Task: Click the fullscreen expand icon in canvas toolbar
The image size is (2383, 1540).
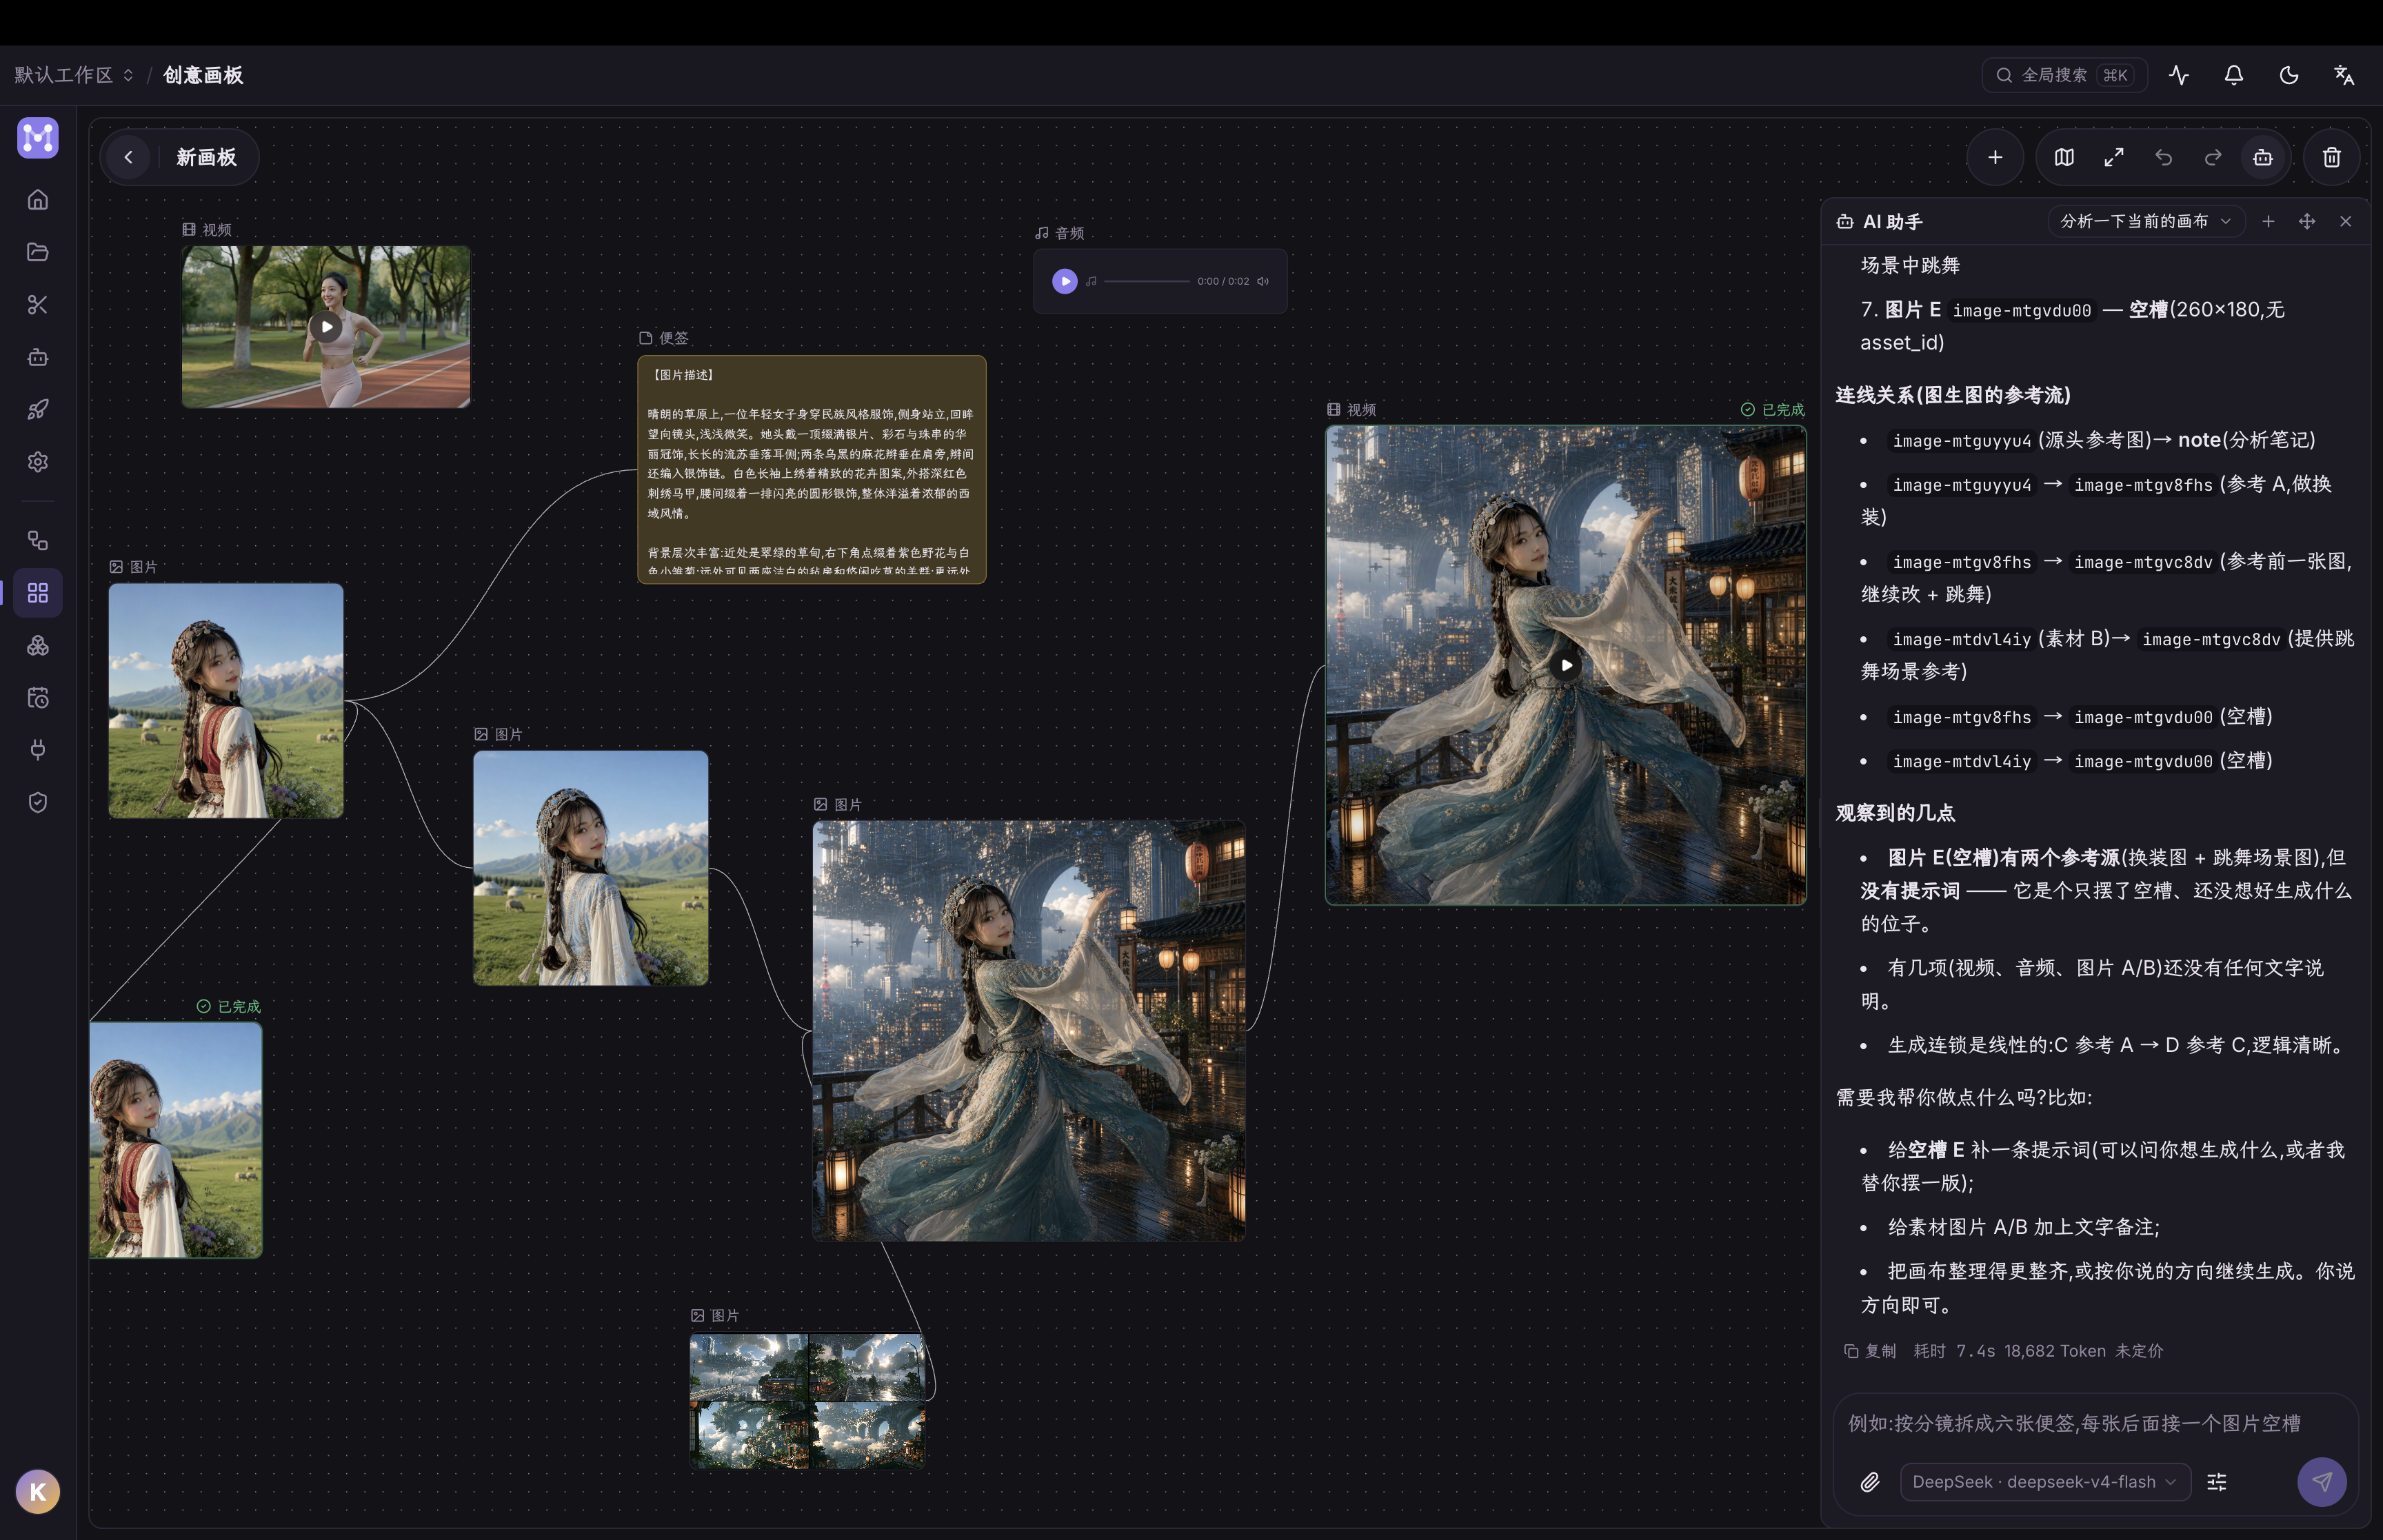Action: [x=2114, y=157]
